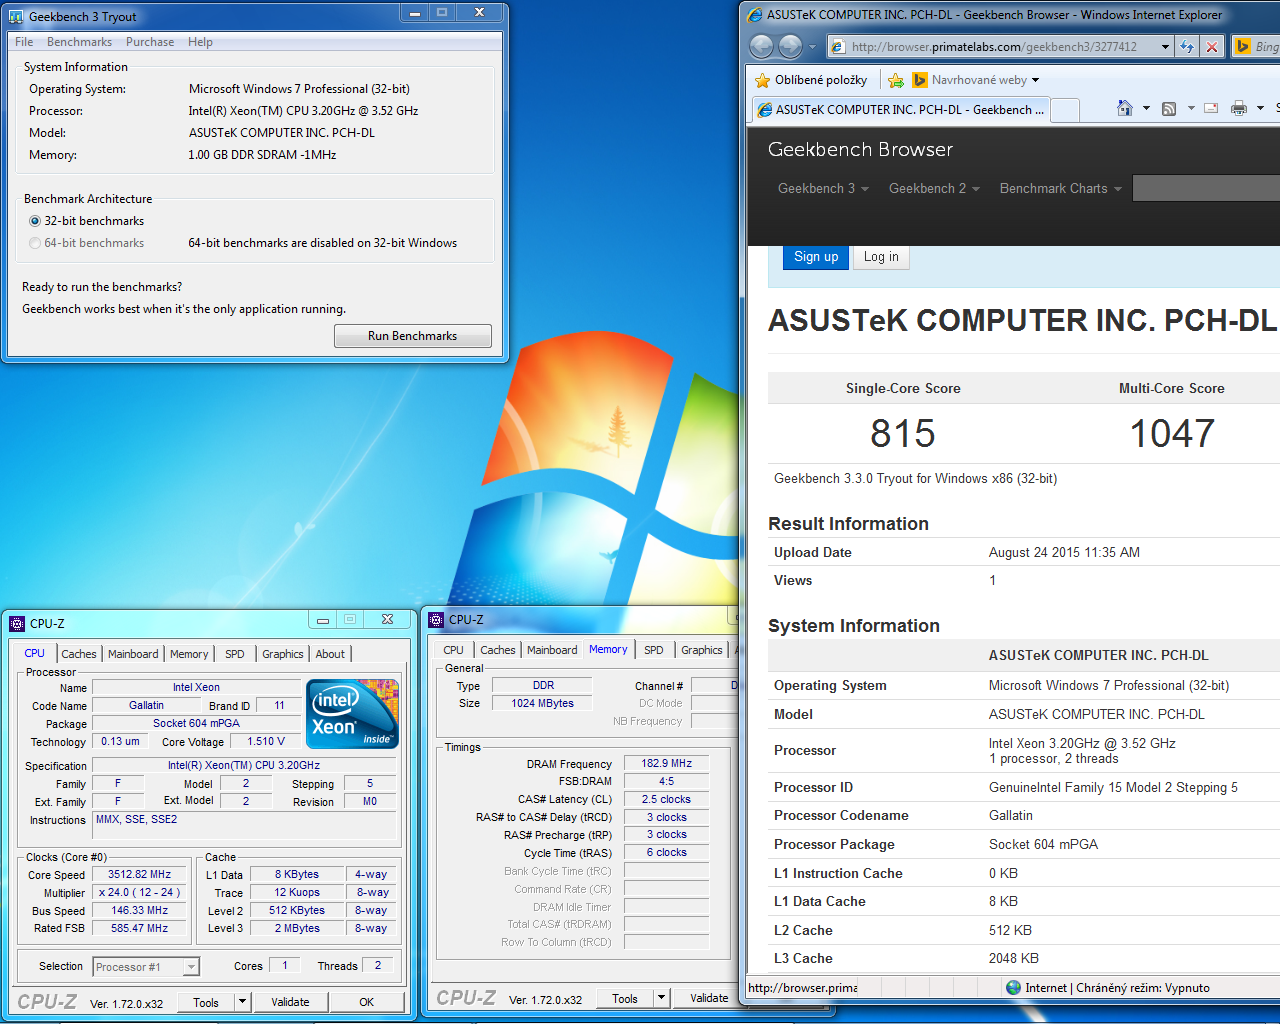Viewport: 1280px width, 1024px height.
Task: Click the Intel Xeon inside logo in CPU-Z
Action: coord(352,713)
